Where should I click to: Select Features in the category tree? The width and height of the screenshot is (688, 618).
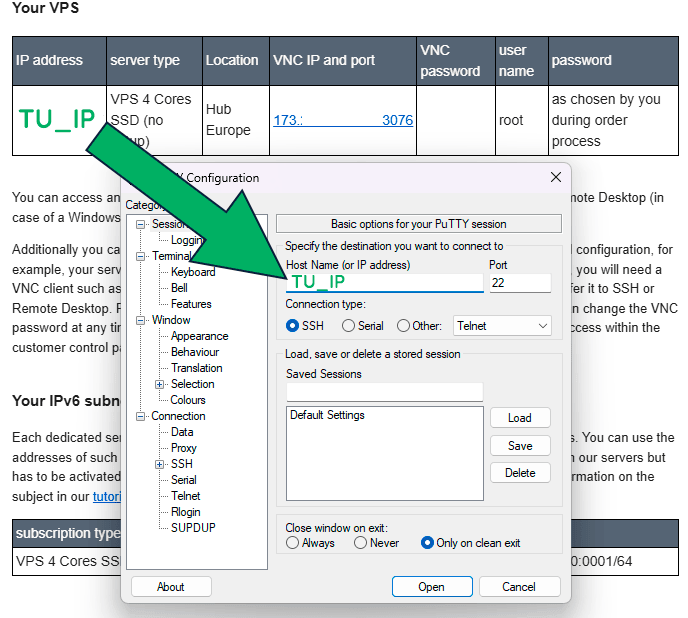191,304
